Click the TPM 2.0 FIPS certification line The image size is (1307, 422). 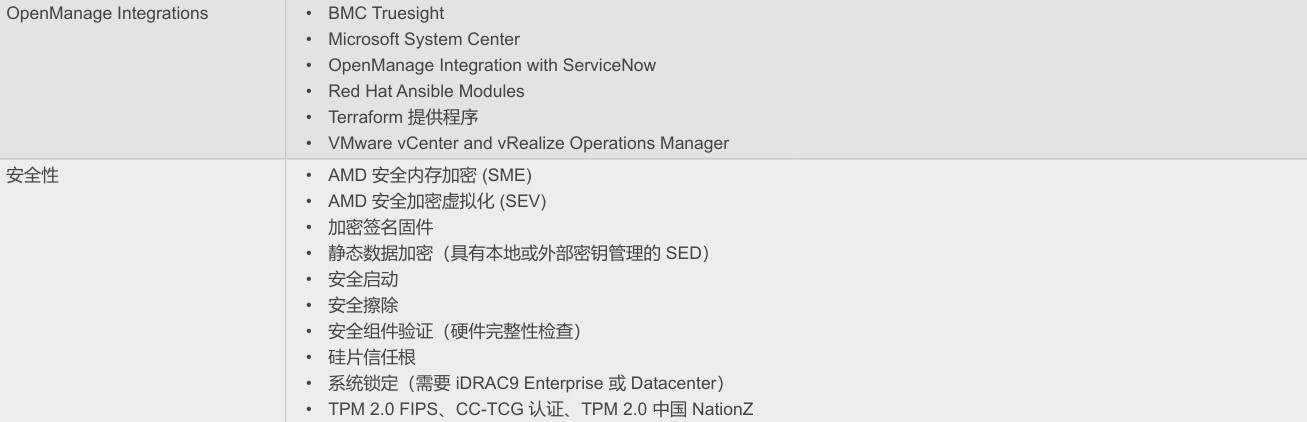point(548,409)
